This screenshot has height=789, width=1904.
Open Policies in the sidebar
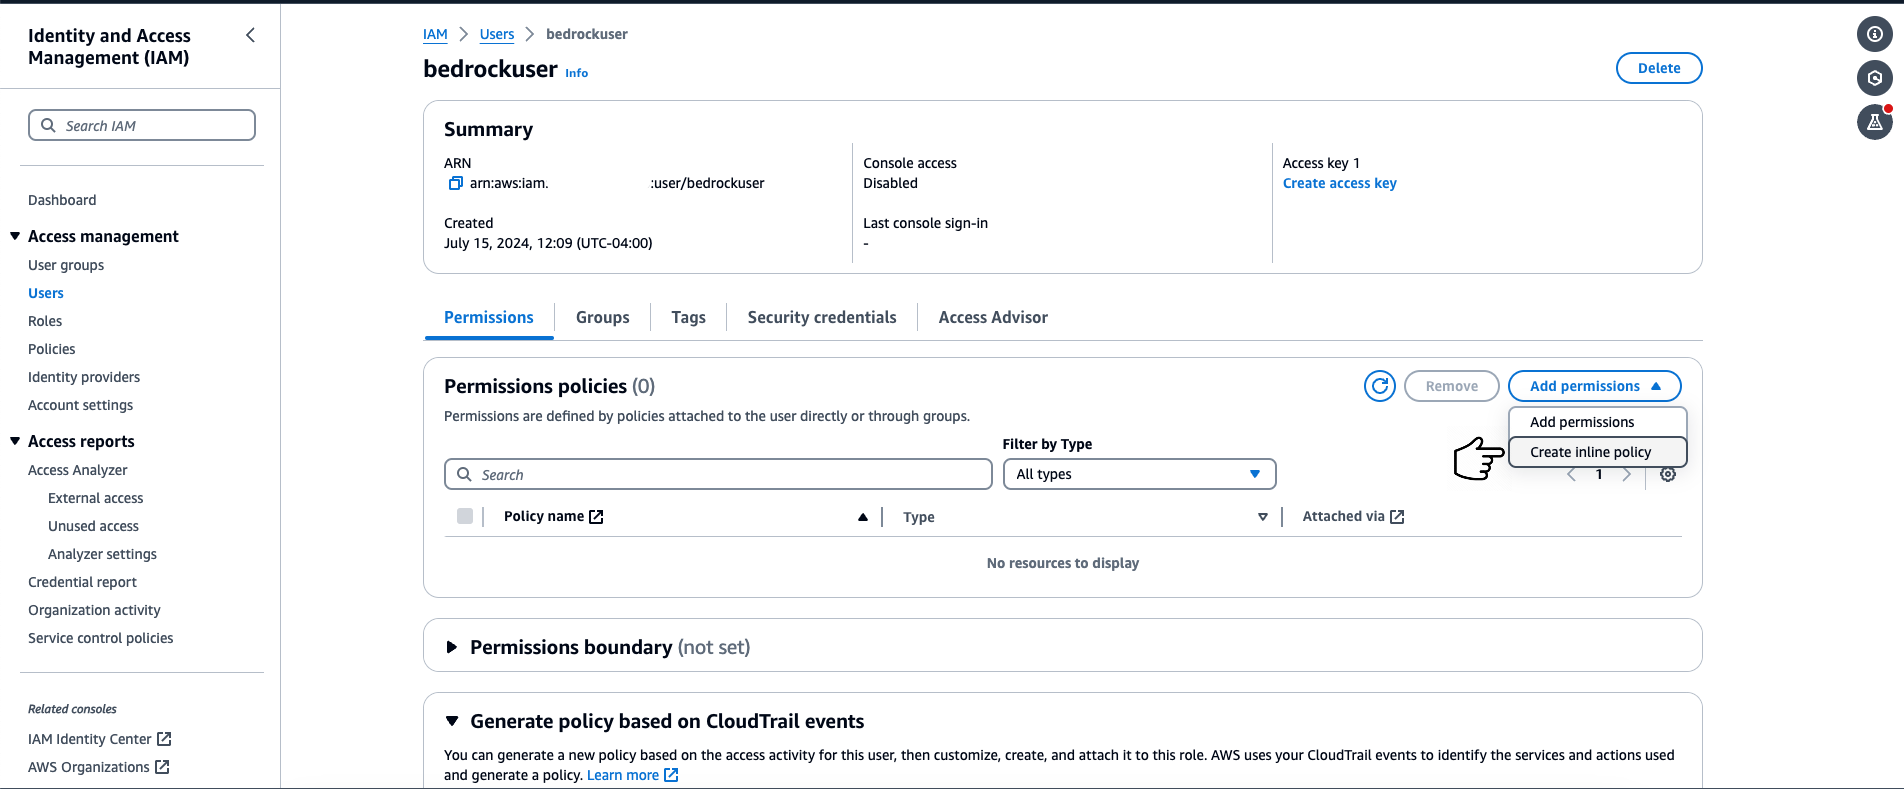click(52, 349)
